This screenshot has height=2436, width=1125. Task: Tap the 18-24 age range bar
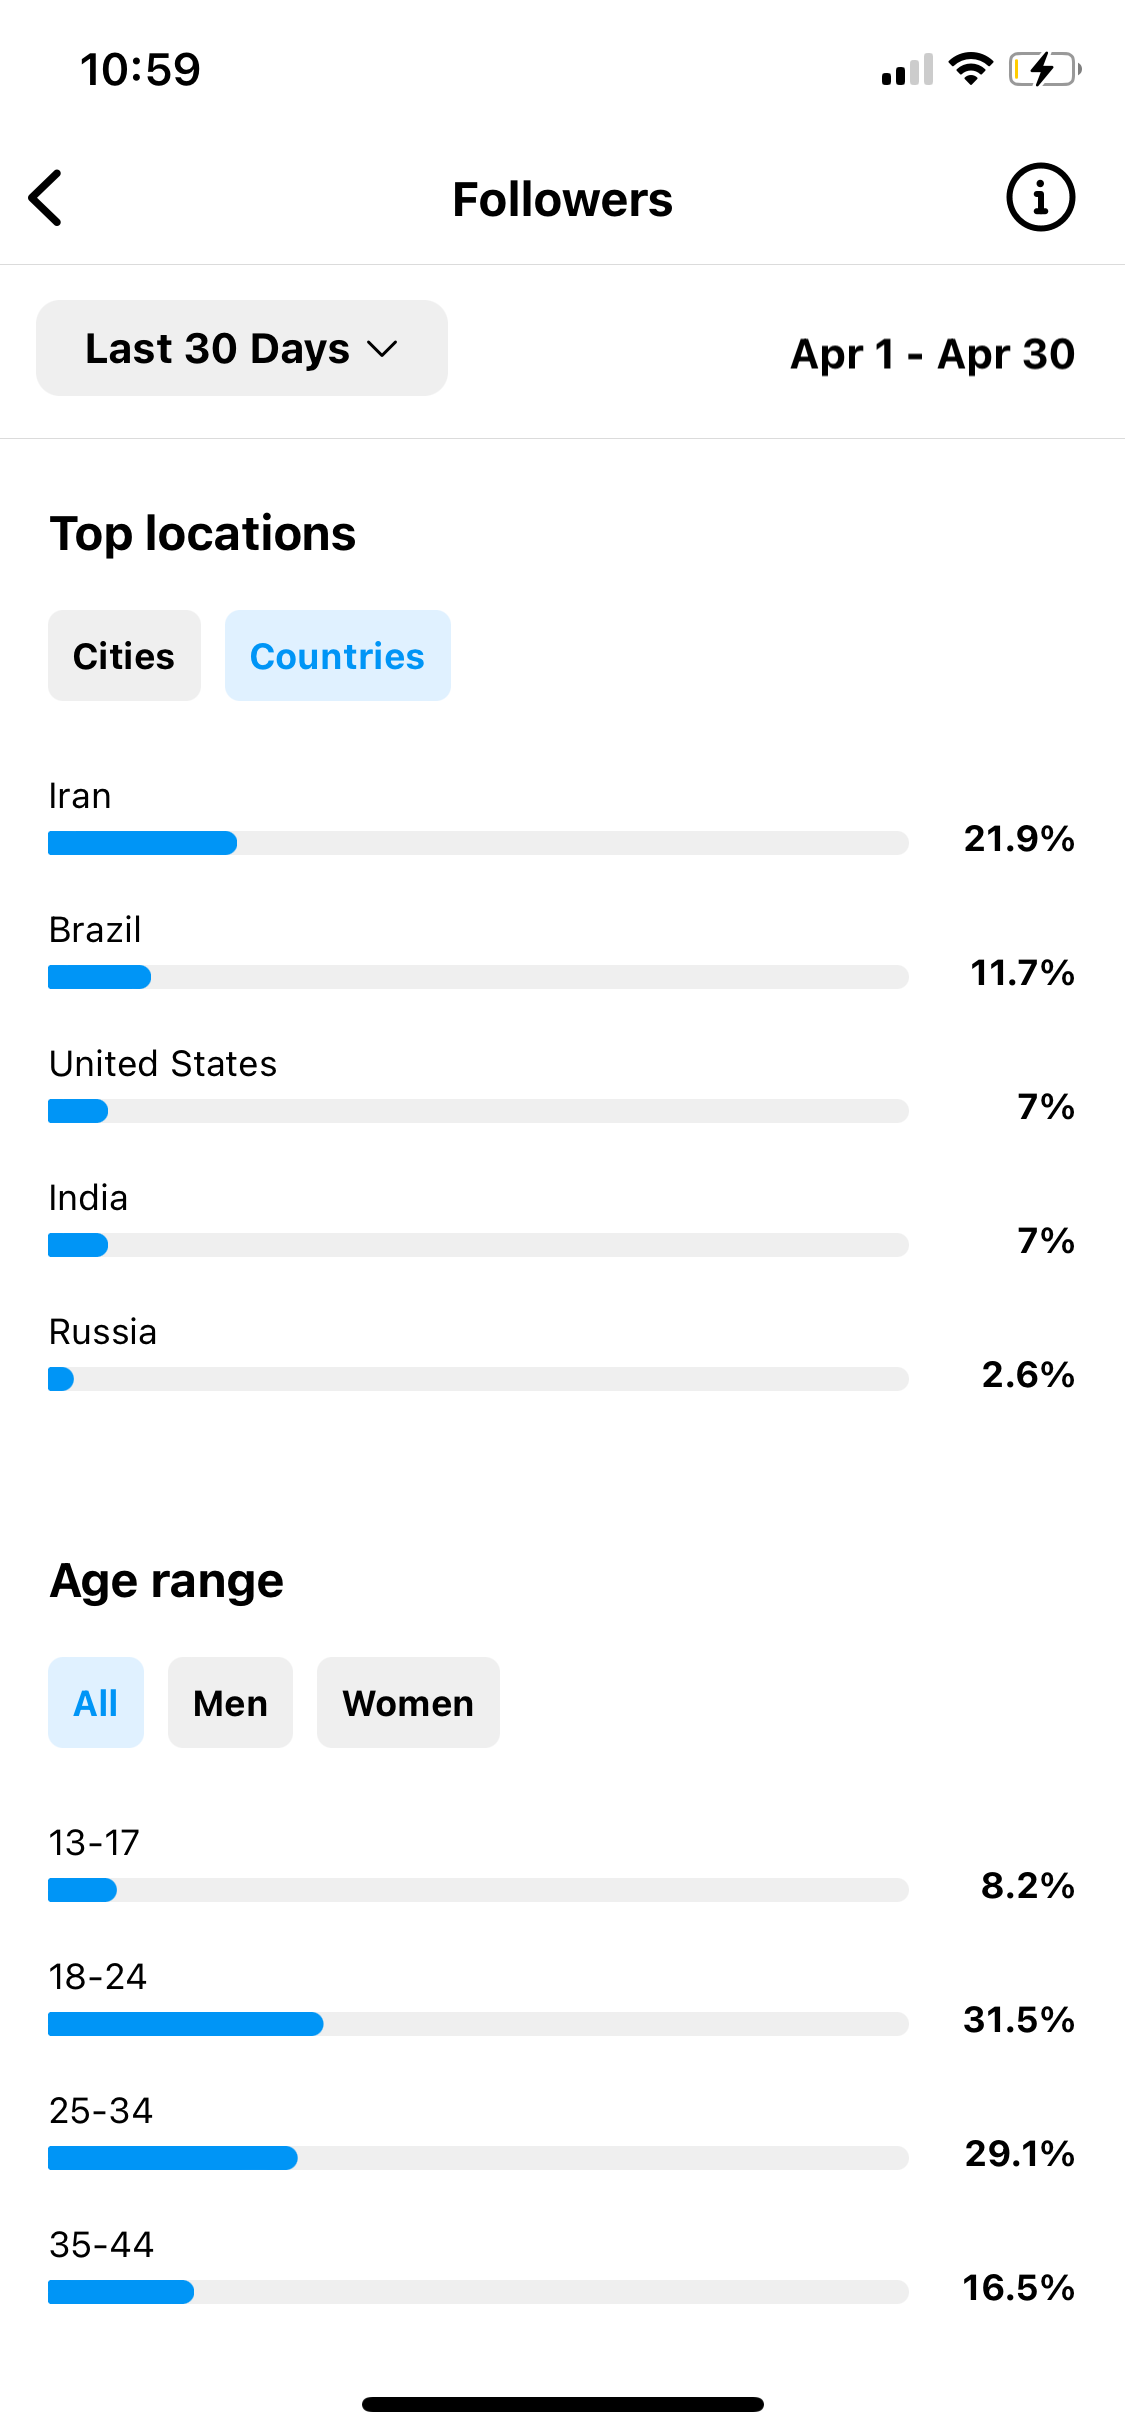coord(478,2024)
